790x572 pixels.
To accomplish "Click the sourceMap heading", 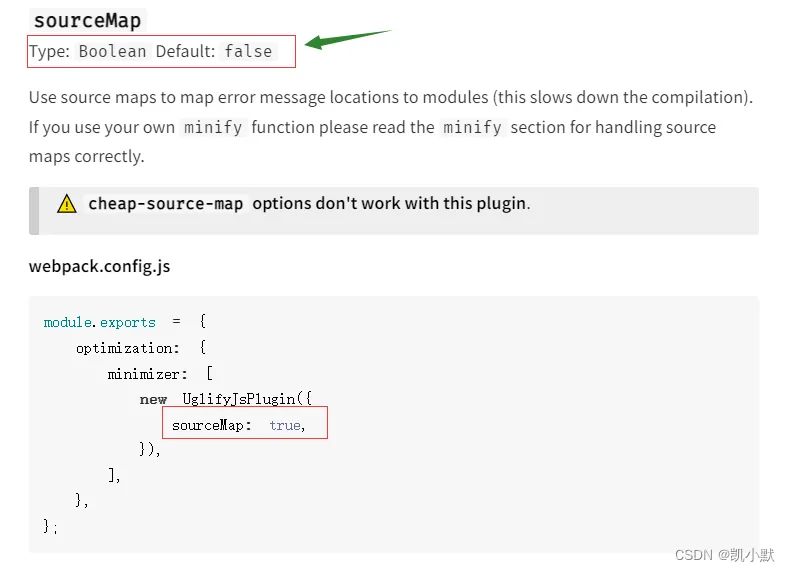I will 88,21.
